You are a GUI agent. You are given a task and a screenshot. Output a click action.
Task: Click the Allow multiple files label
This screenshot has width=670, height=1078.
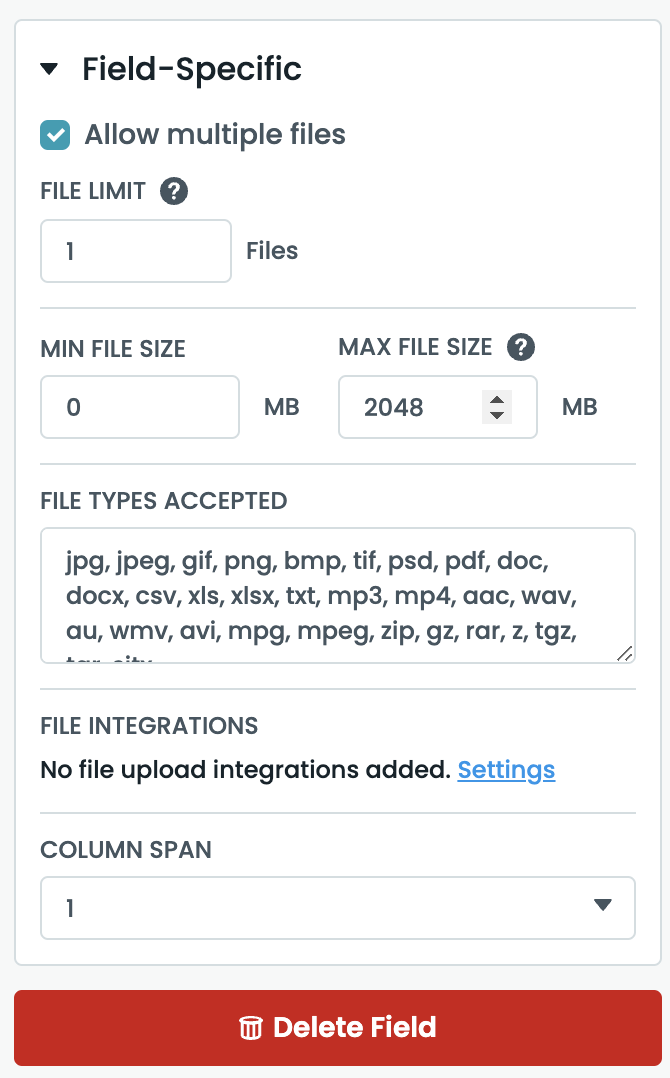point(215,135)
